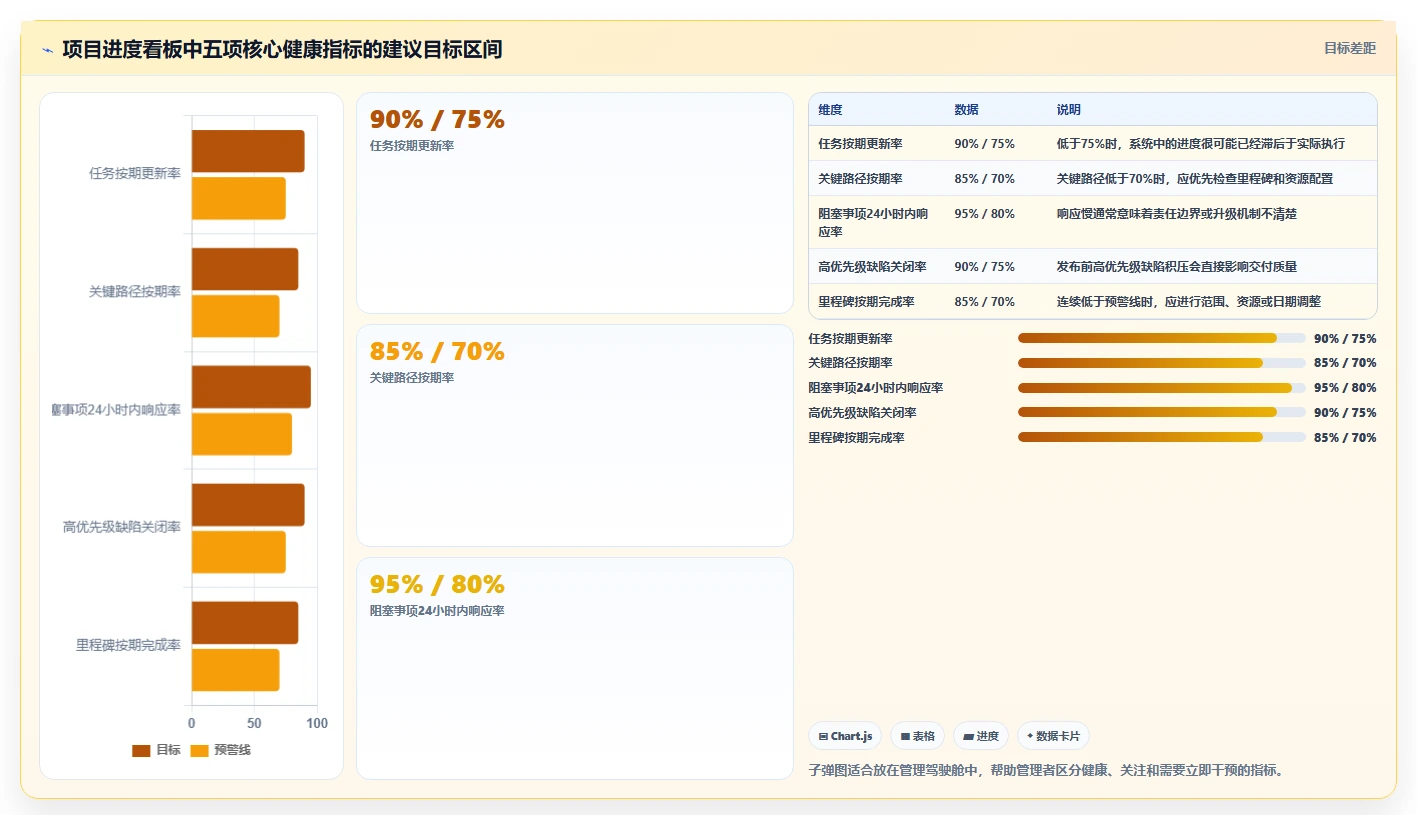Select the 进度 tag chip
The image size is (1417, 815).
tap(981, 736)
